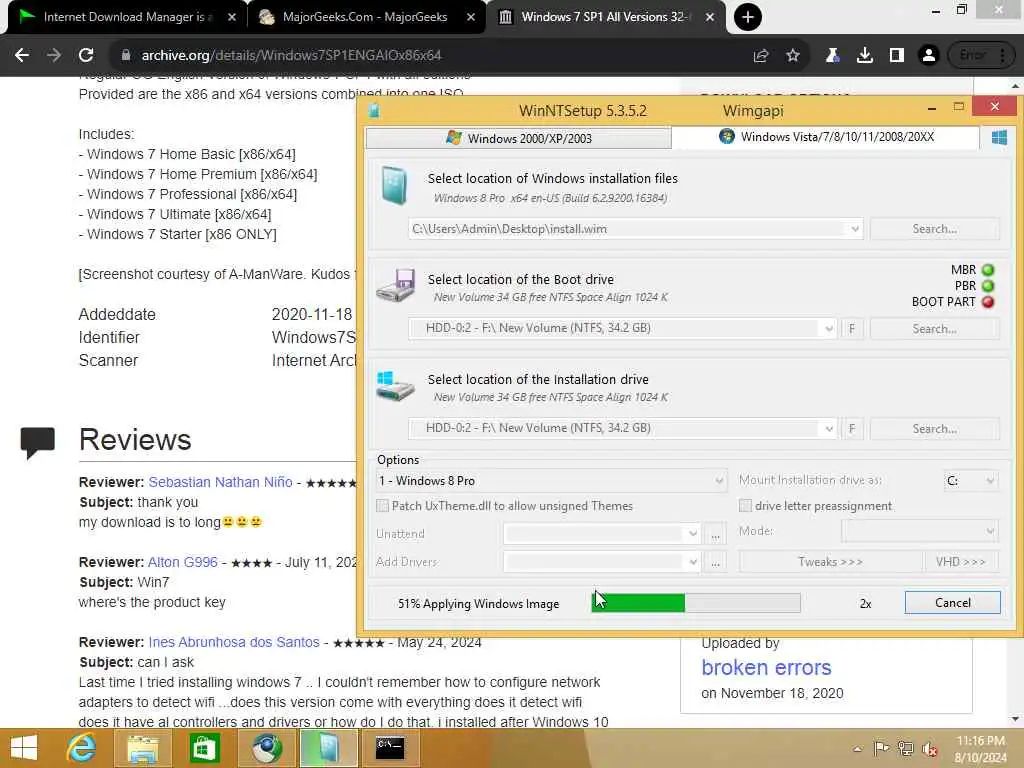The image size is (1024, 768).
Task: Click the installation drive Windows icon
Action: click(x=396, y=386)
